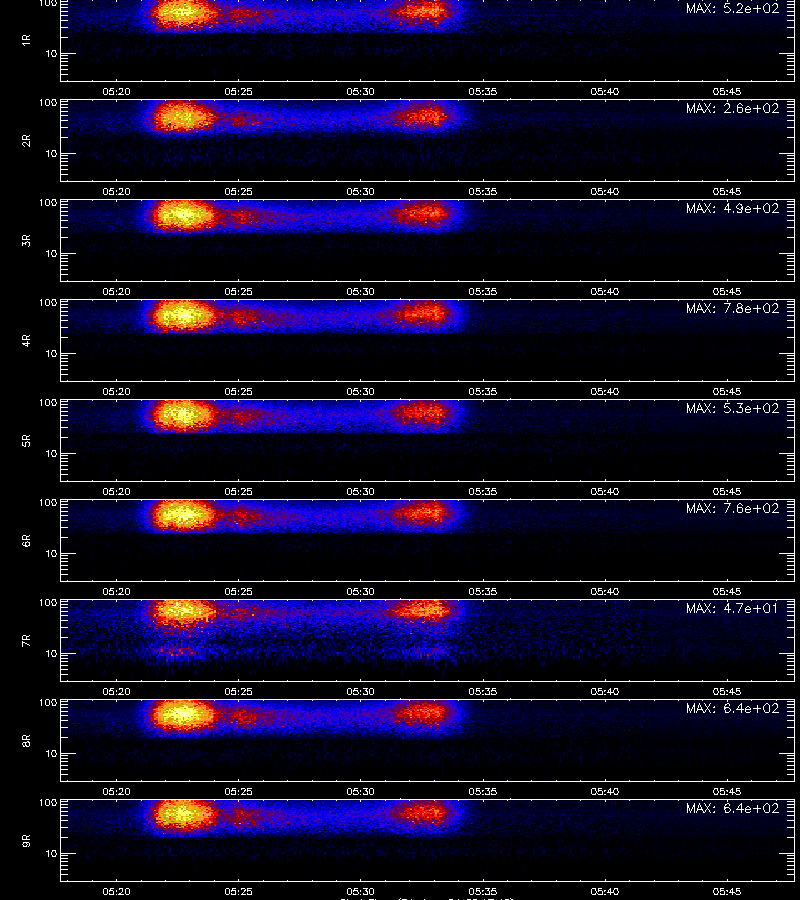Click the 10 y-axis label of 7R panel
The height and width of the screenshot is (900, 800).
(51, 654)
